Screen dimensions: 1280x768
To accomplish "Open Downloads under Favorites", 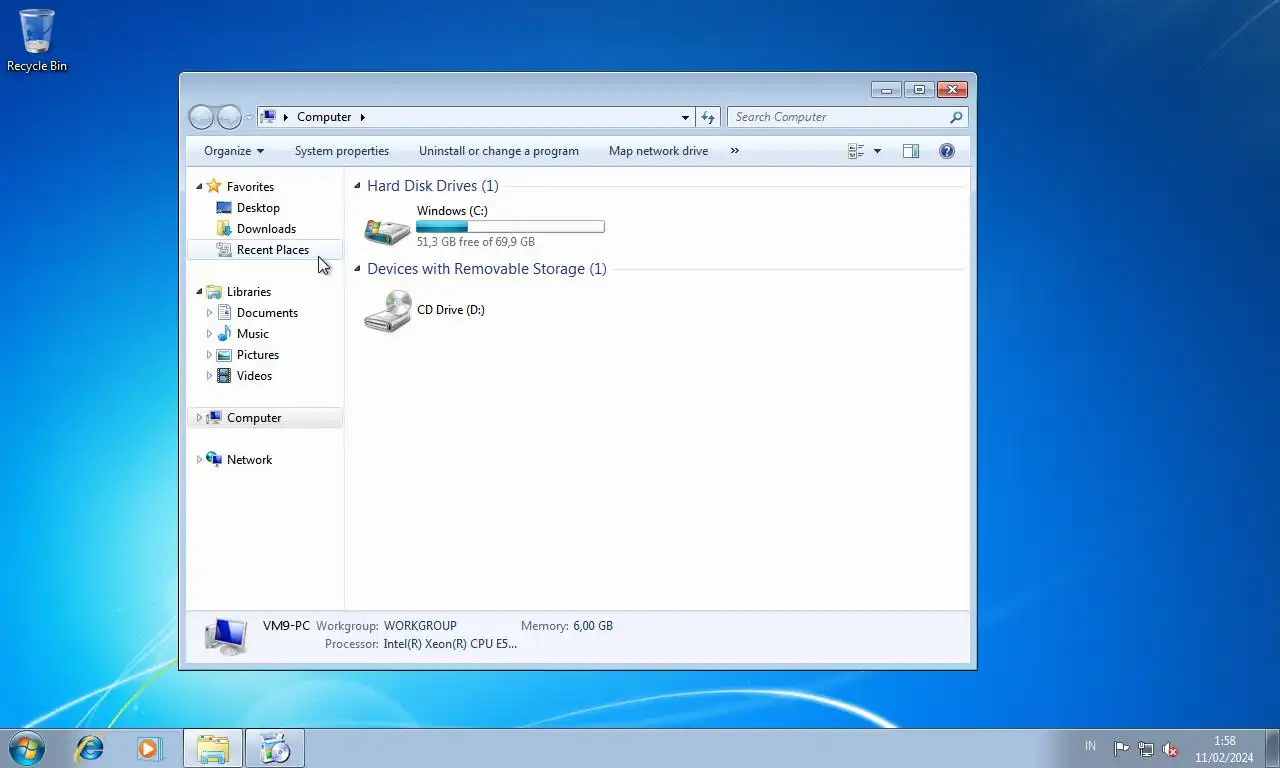I will pos(266,229).
